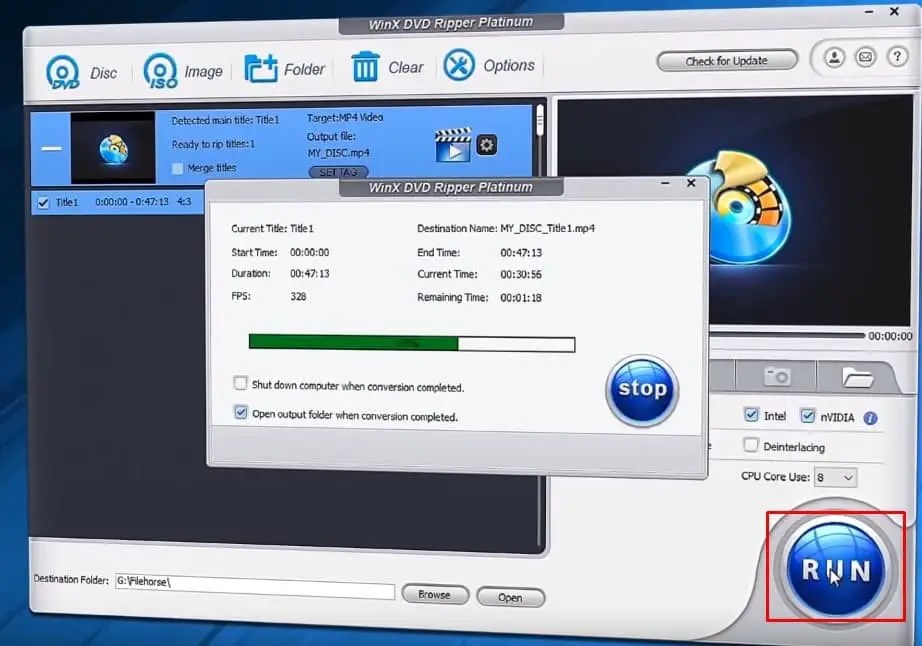Browse for destination folder
Image resolution: width=922 pixels, height=646 pixels.
[x=435, y=595]
